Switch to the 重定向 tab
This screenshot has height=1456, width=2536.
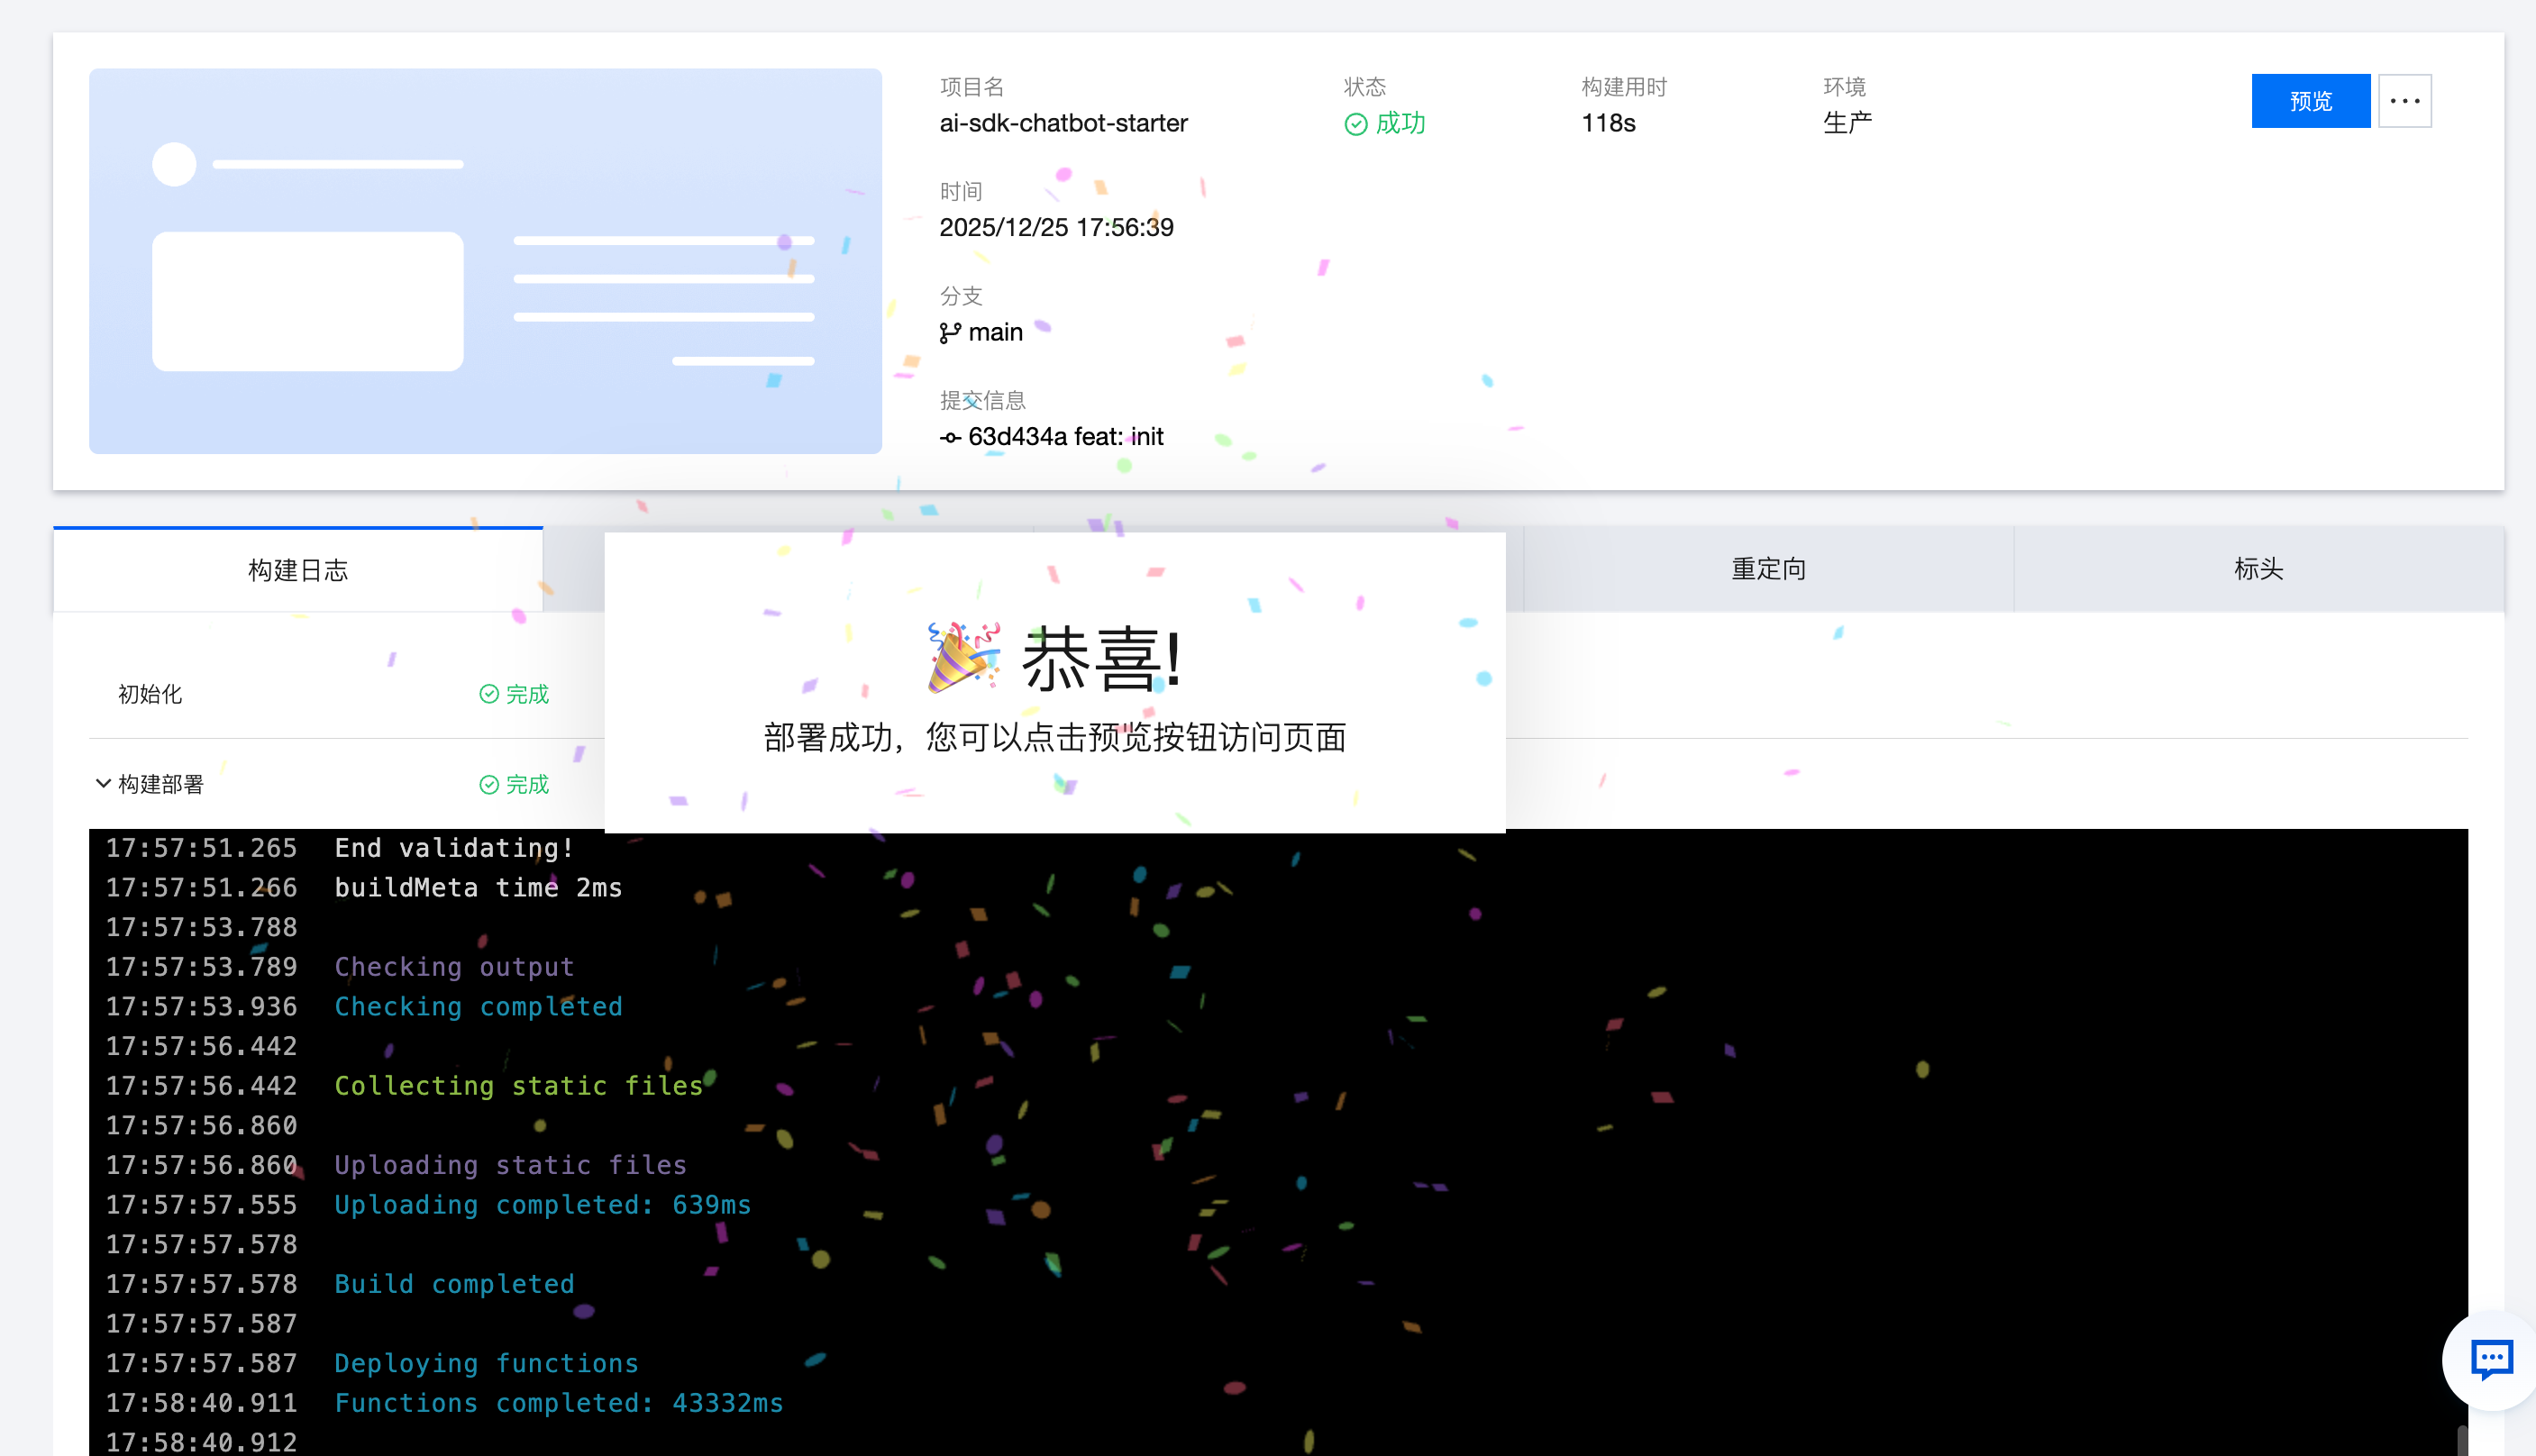pyautogui.click(x=1768, y=569)
